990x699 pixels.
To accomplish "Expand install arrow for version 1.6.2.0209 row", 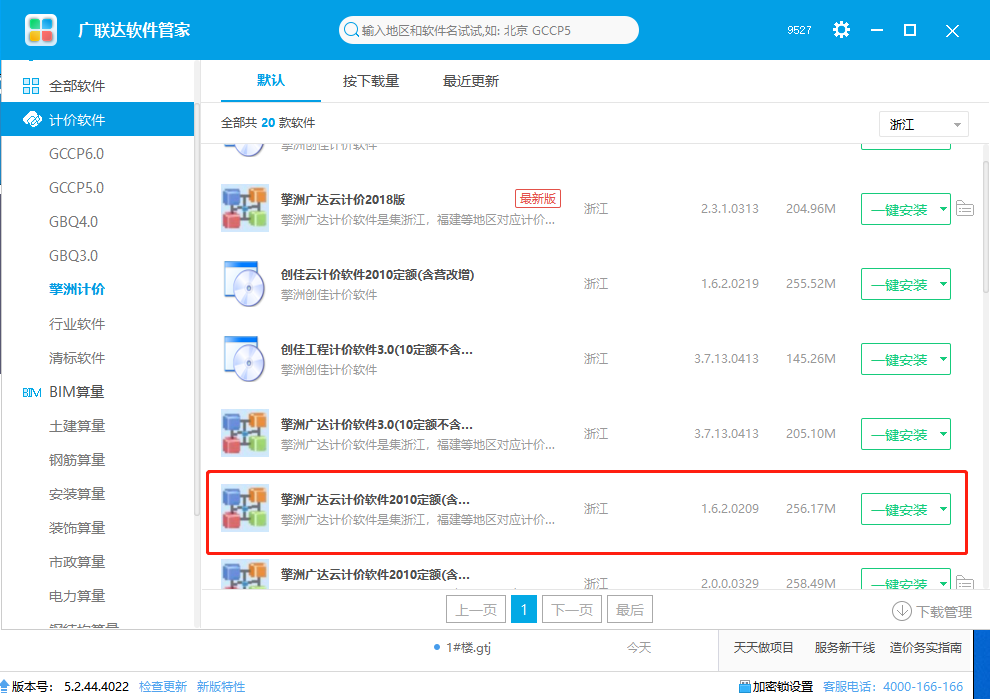I will pos(943,509).
